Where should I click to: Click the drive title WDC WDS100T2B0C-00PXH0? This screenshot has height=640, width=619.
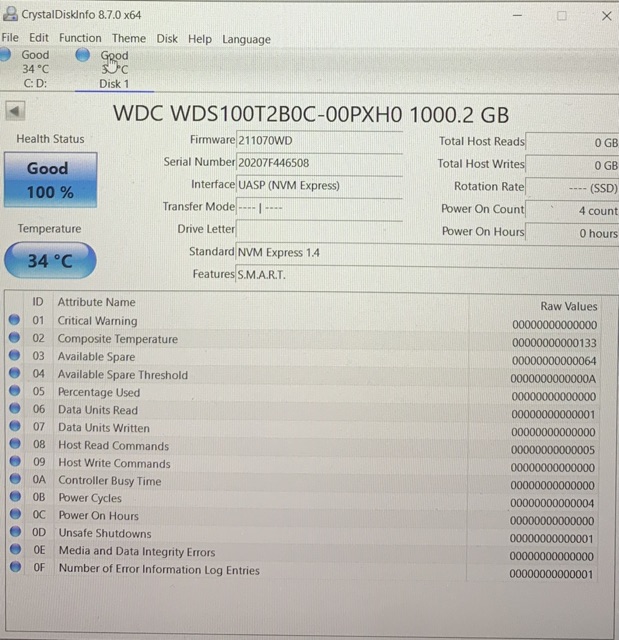pos(258,114)
